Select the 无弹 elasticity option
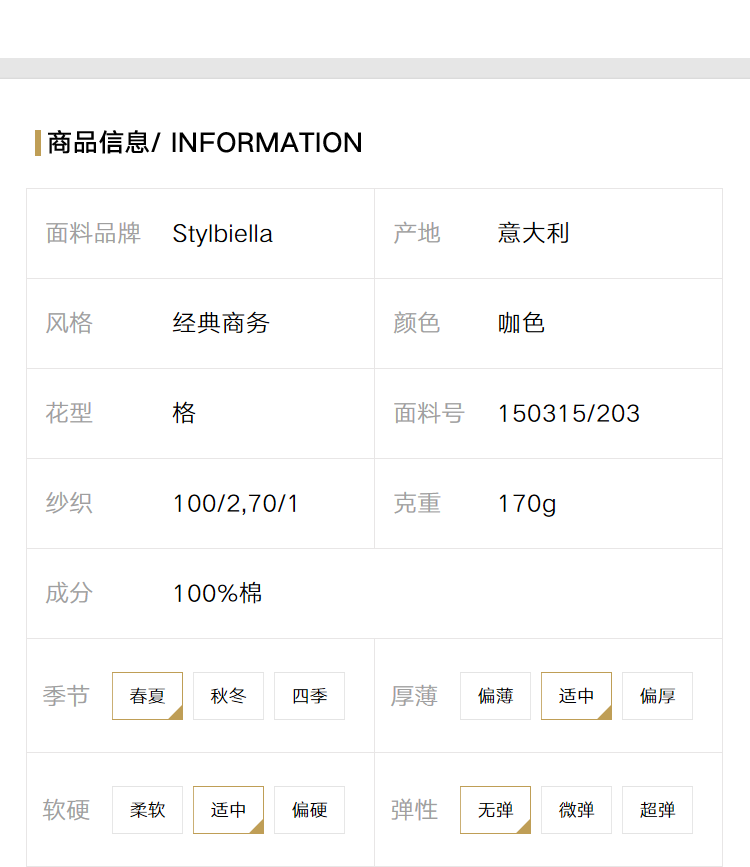The image size is (750, 867). click(x=495, y=809)
